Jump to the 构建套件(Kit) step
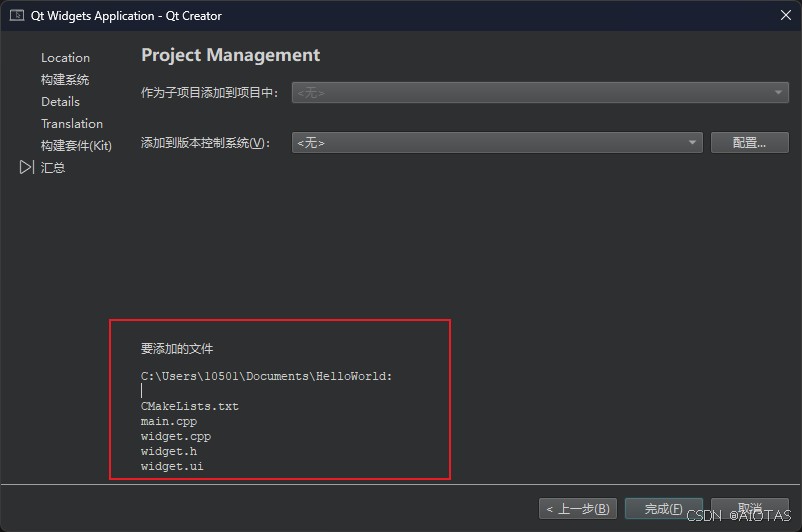 click(76, 146)
